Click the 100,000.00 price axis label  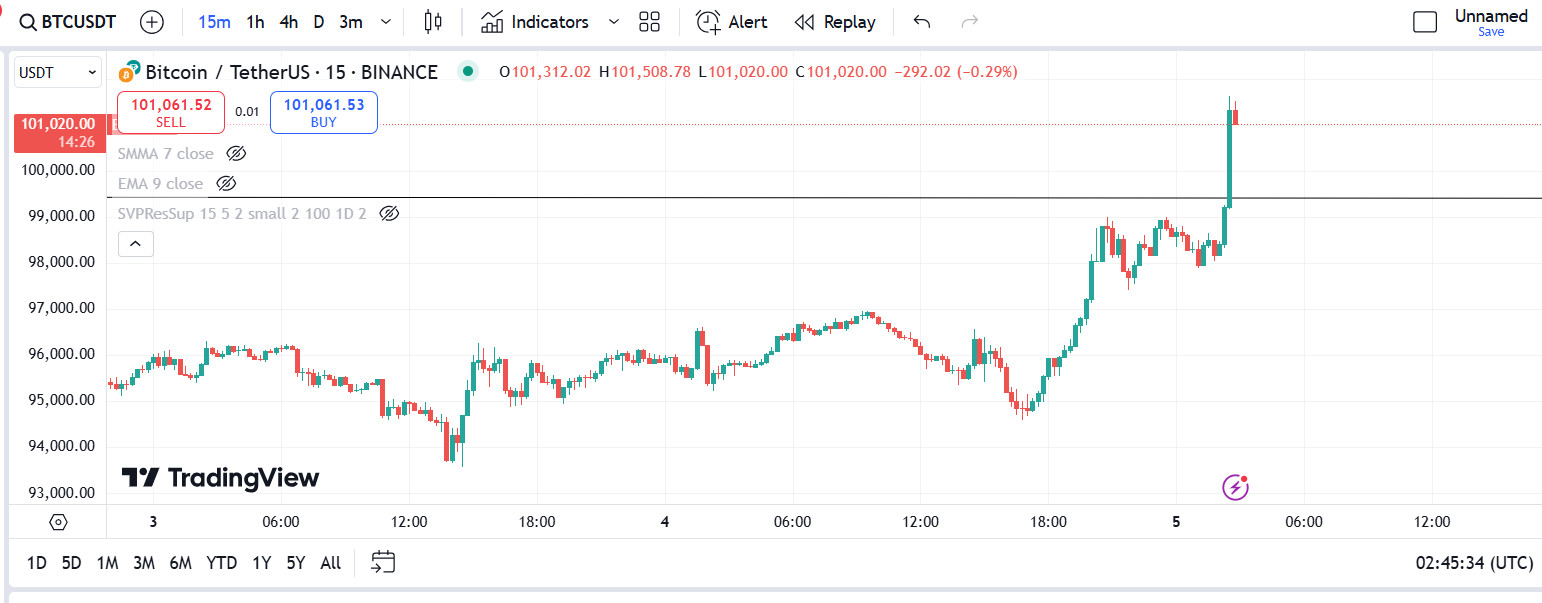pos(58,170)
